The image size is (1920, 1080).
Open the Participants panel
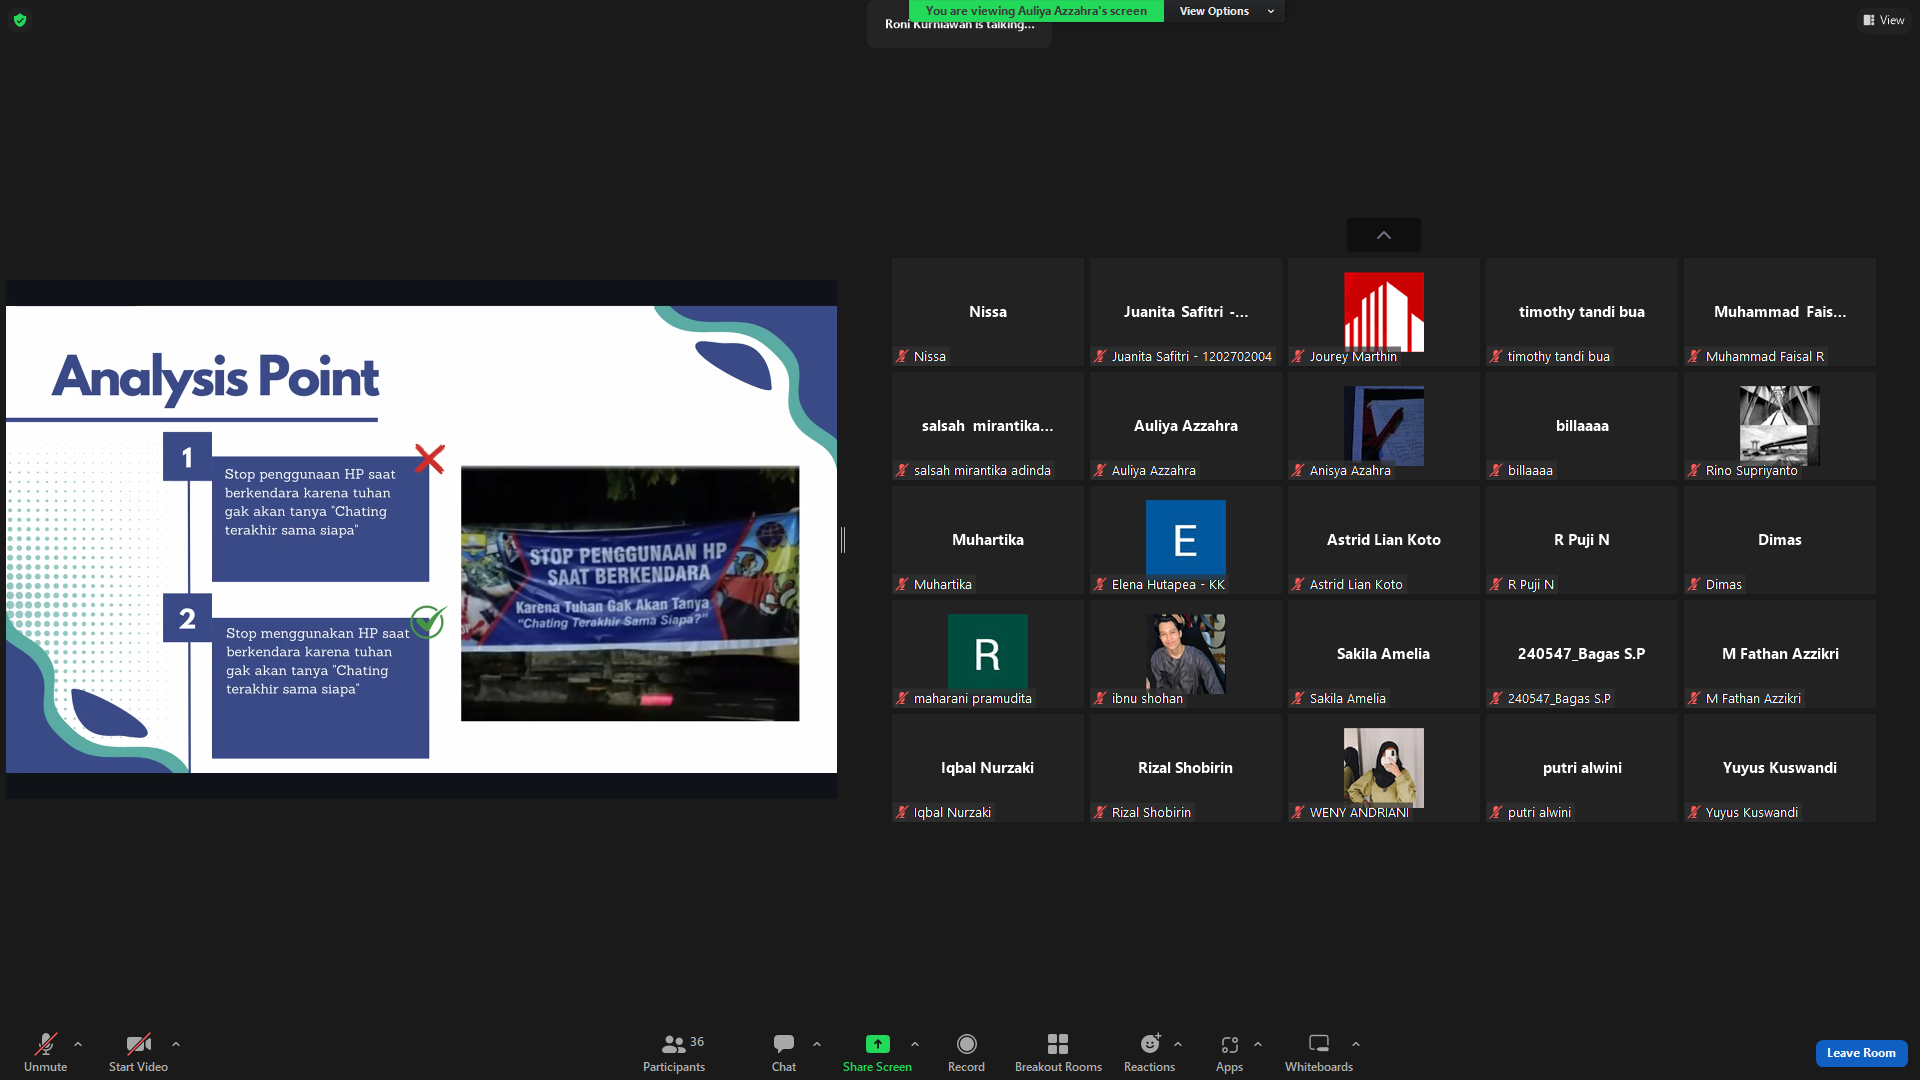click(x=674, y=1053)
